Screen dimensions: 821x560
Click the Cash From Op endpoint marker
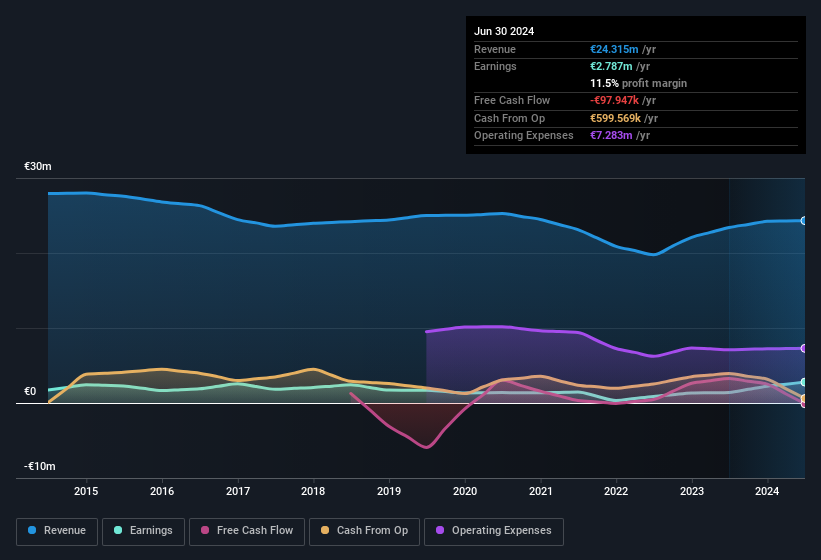click(x=804, y=399)
